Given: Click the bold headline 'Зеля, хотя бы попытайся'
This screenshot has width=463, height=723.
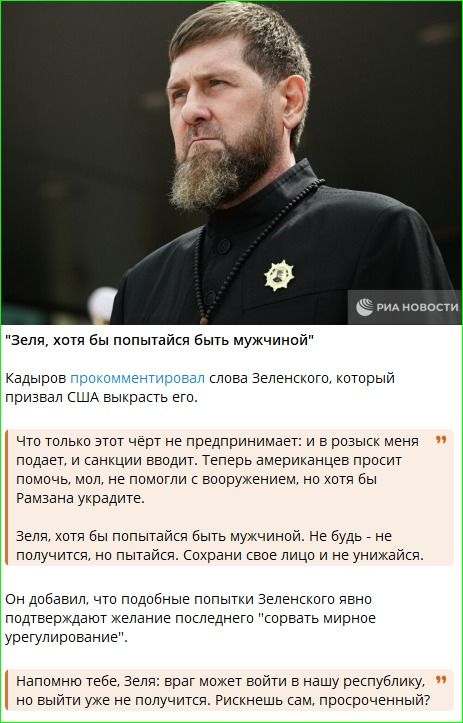Looking at the screenshot, I should [x=160, y=341].
